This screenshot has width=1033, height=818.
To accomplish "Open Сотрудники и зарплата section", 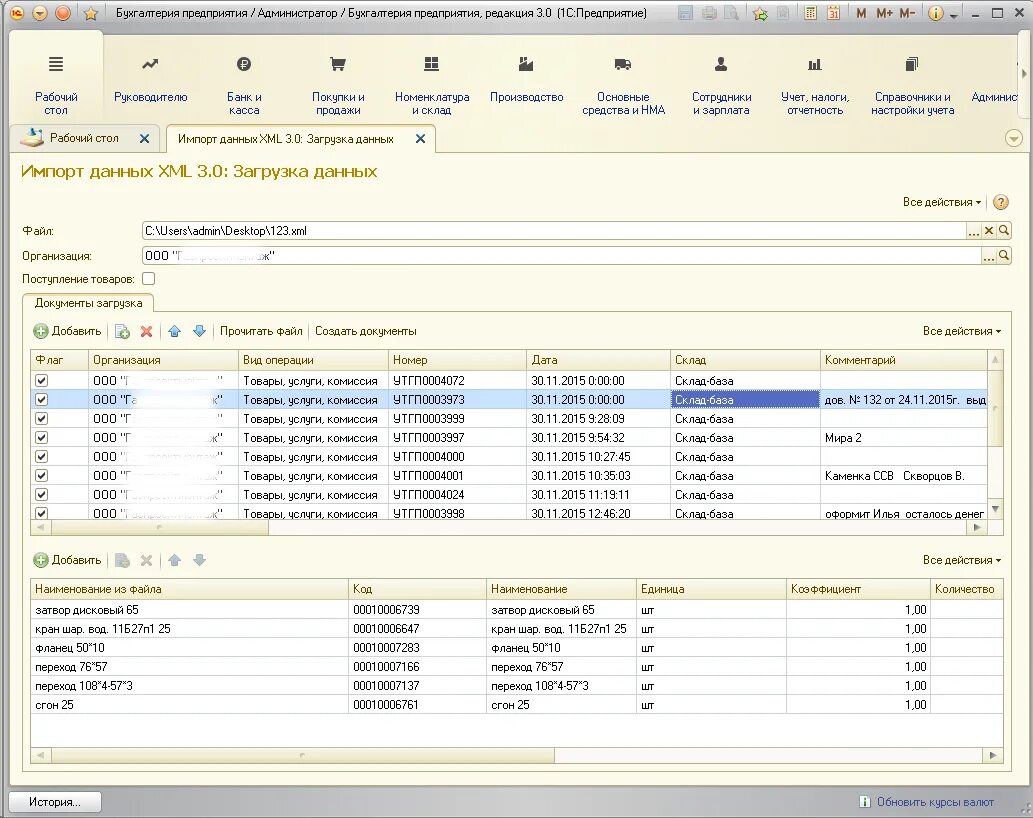I will click(x=721, y=86).
